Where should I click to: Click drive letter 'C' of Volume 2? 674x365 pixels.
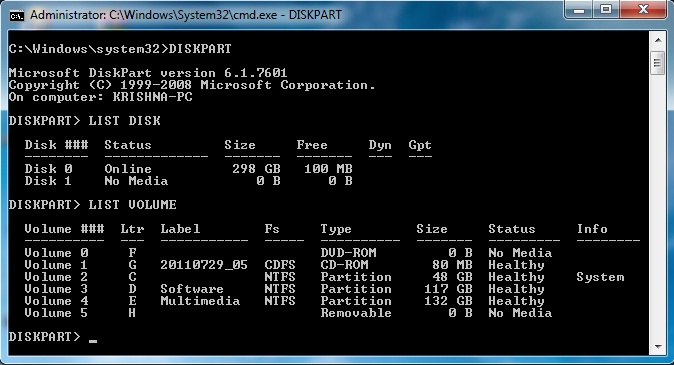point(132,277)
